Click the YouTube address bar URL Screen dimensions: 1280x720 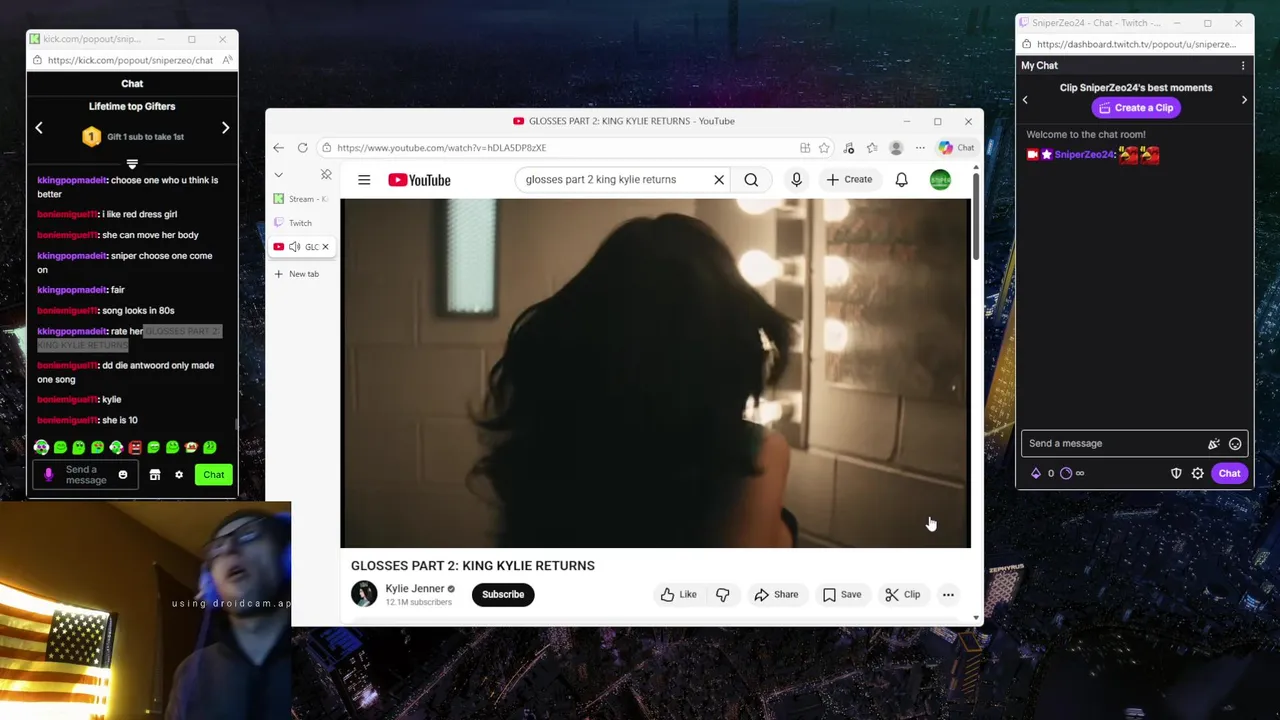[x=441, y=148]
